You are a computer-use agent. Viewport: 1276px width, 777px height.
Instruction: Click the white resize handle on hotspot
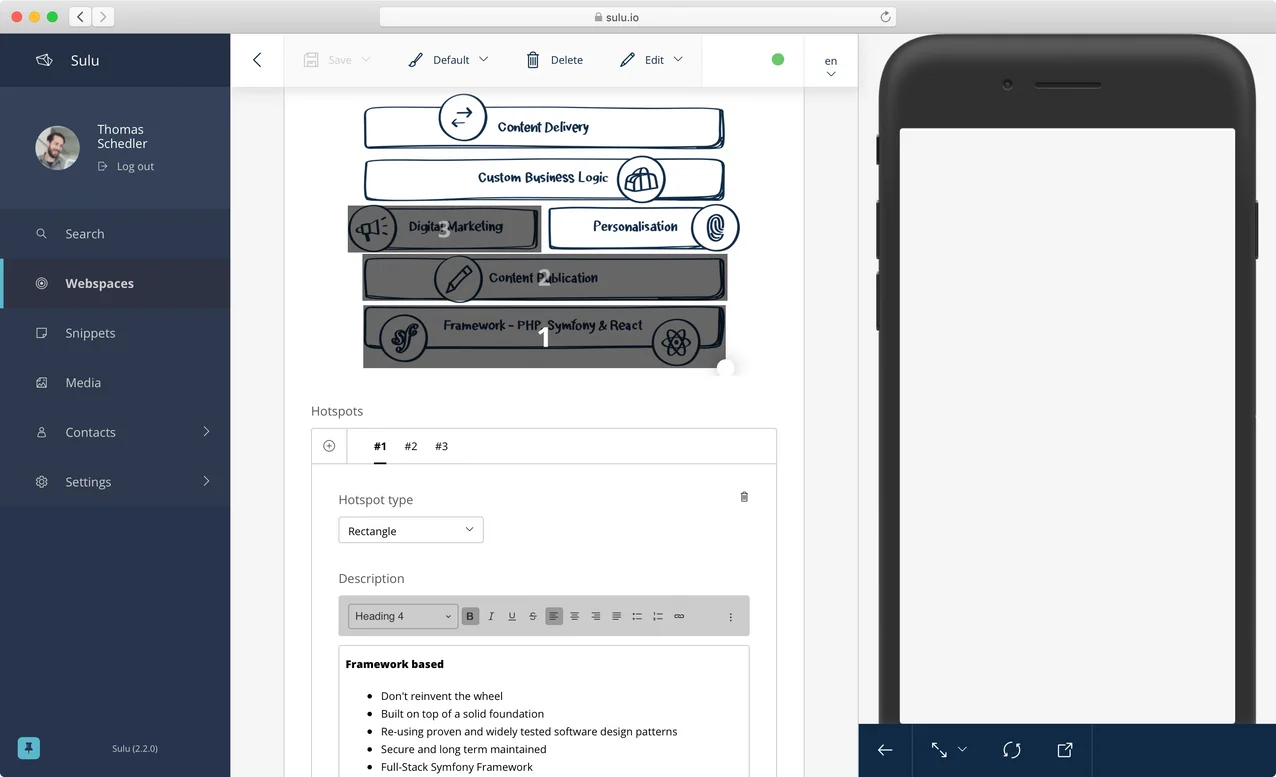pyautogui.click(x=725, y=367)
